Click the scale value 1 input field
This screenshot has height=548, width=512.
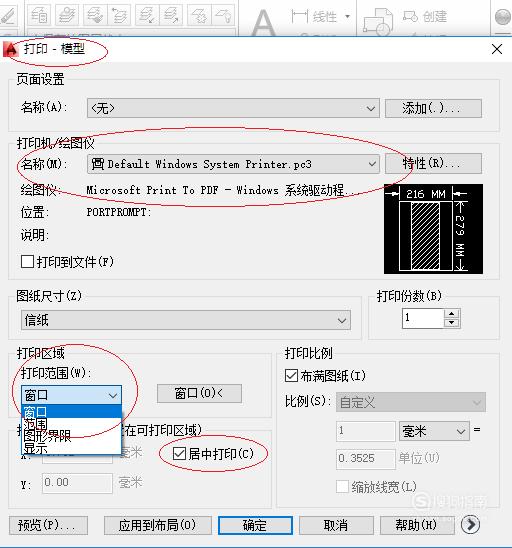pyautogui.click(x=366, y=431)
